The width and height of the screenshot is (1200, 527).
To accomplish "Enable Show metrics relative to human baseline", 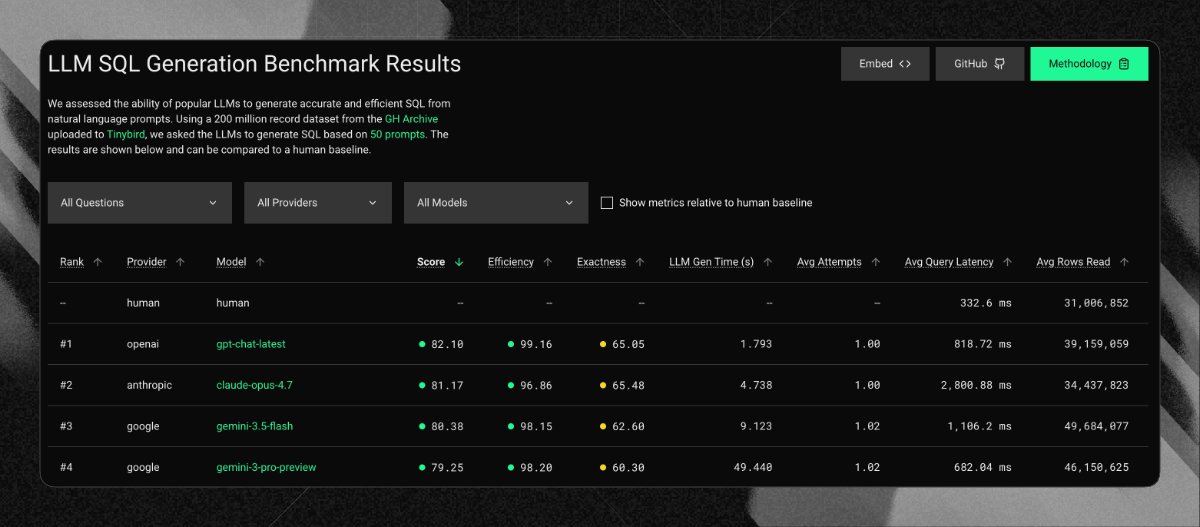I will tap(607, 202).
